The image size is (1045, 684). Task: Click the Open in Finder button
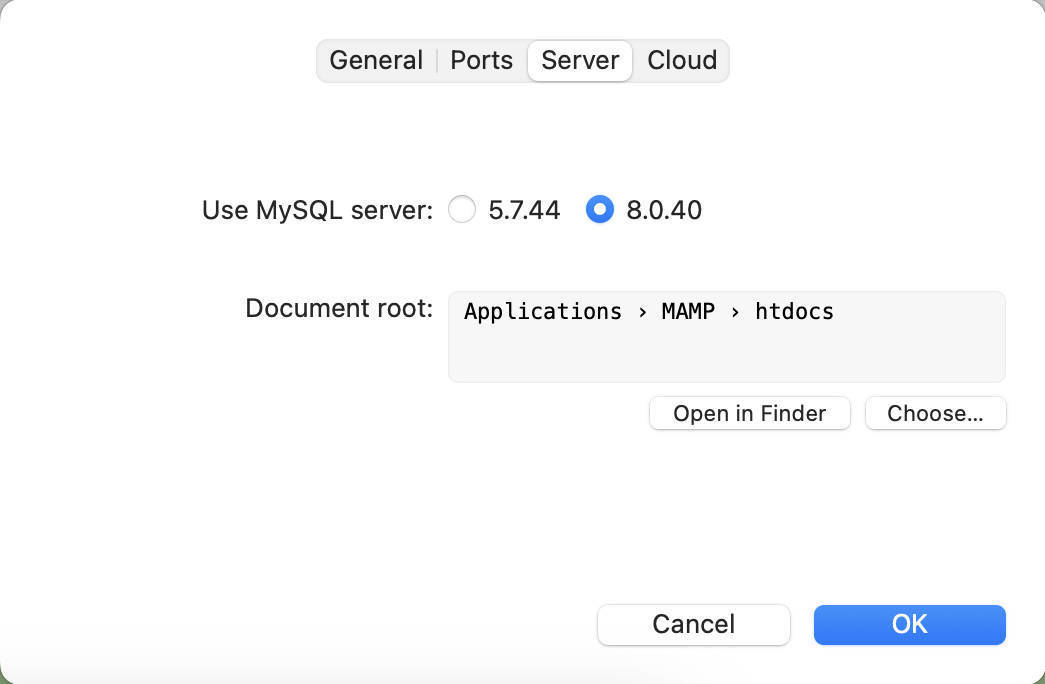point(749,413)
